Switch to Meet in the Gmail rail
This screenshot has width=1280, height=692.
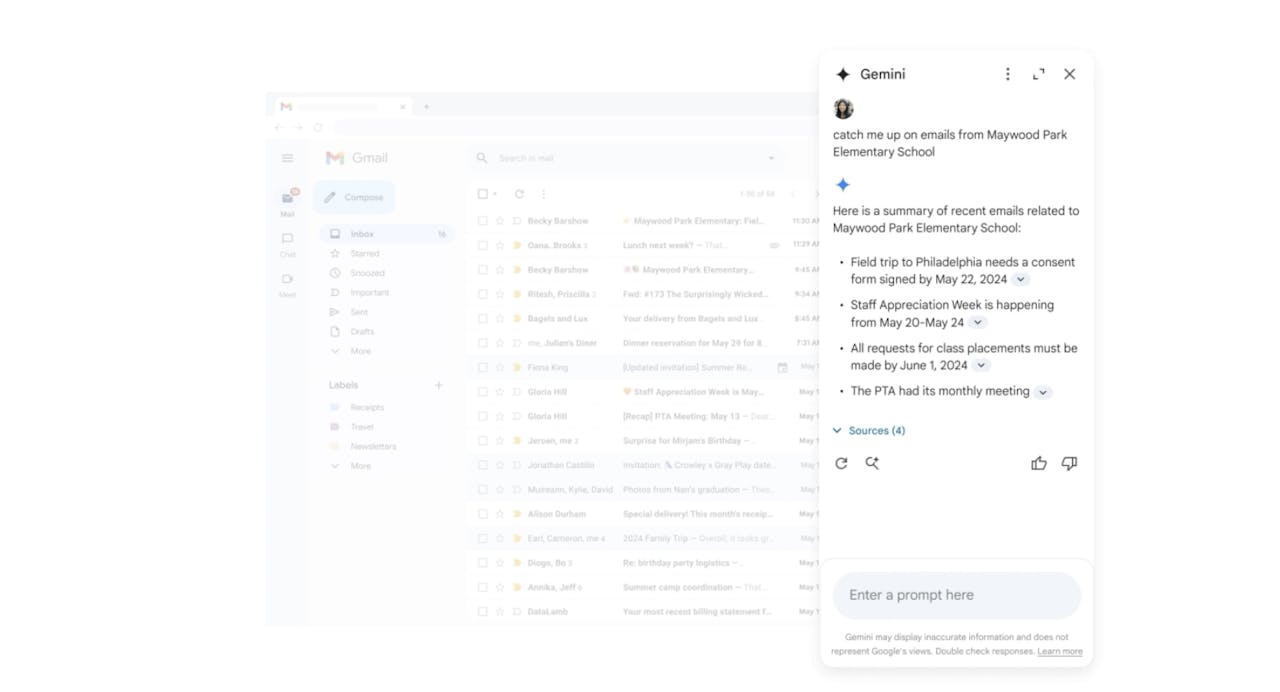[287, 285]
